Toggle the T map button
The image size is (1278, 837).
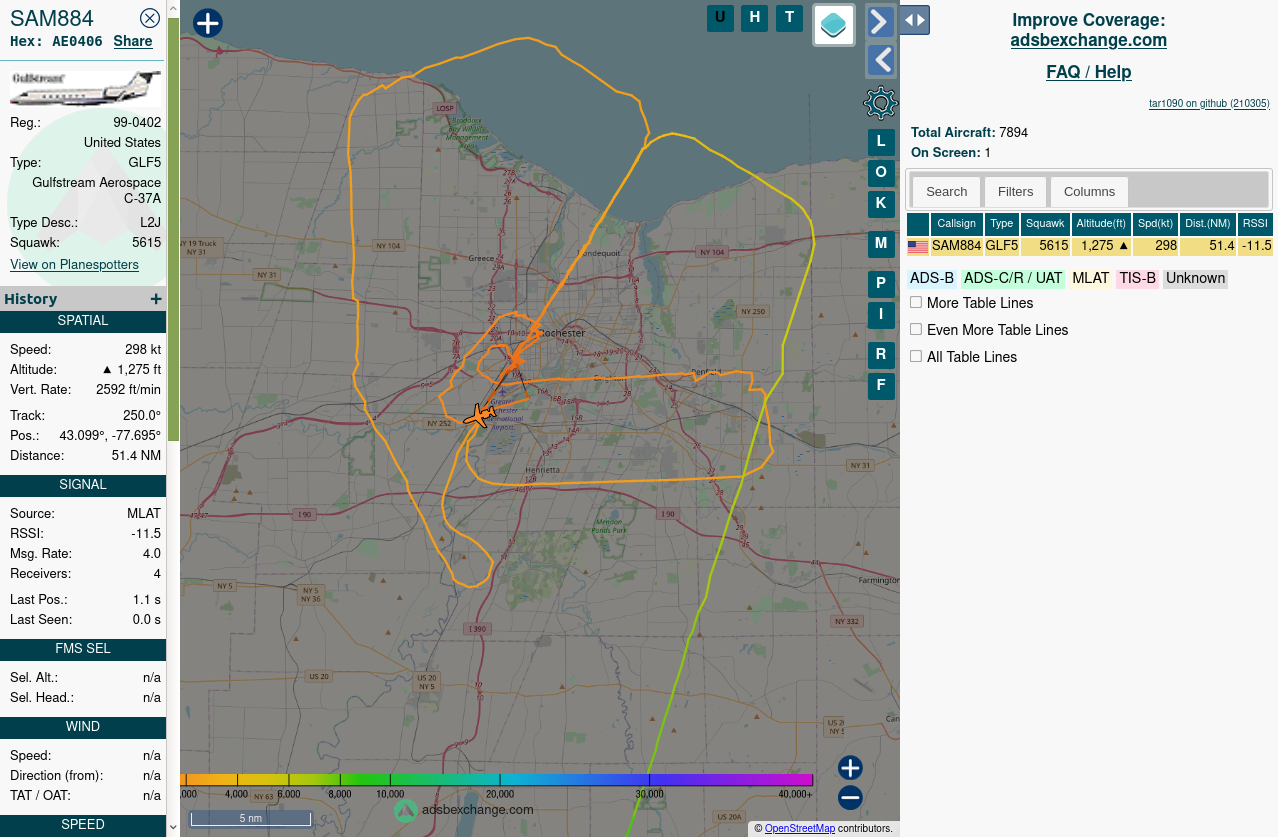790,18
